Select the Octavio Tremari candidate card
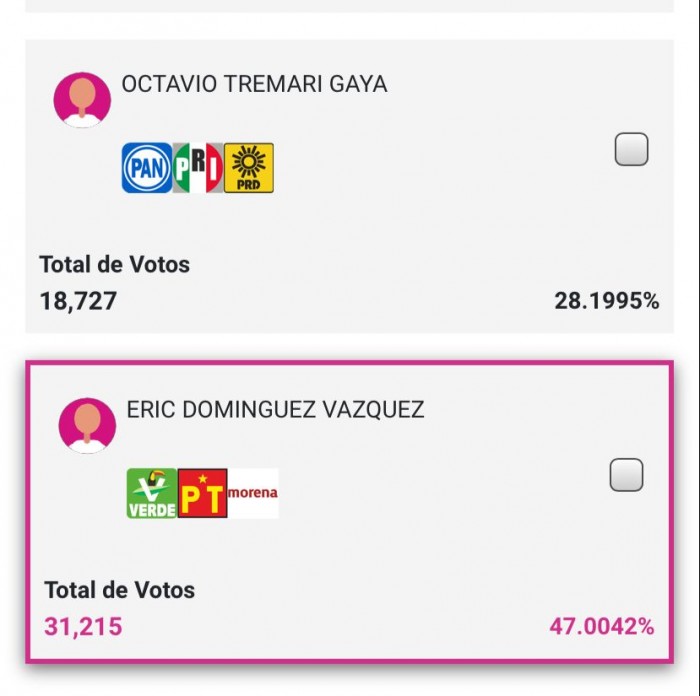Viewport: 700px width, 696px height. 350,186
